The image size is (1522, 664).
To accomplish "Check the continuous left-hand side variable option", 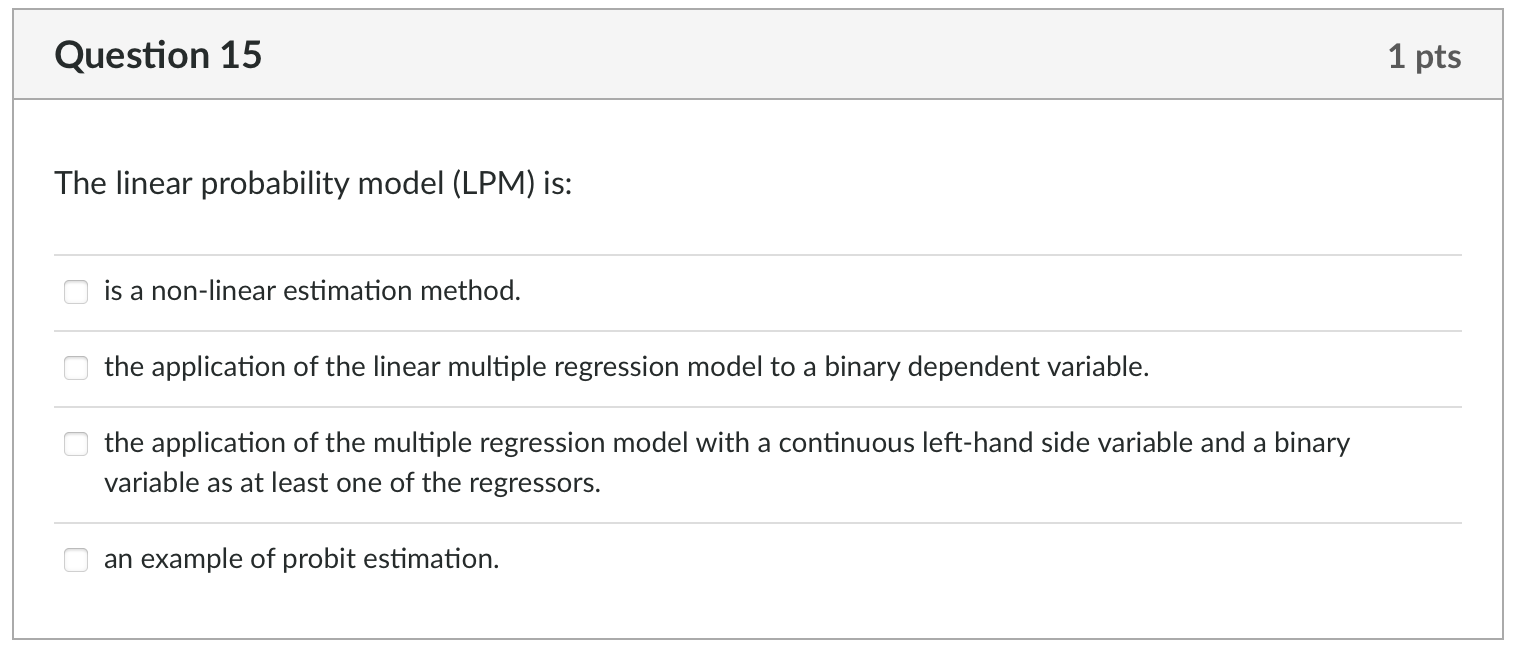I will (x=76, y=444).
